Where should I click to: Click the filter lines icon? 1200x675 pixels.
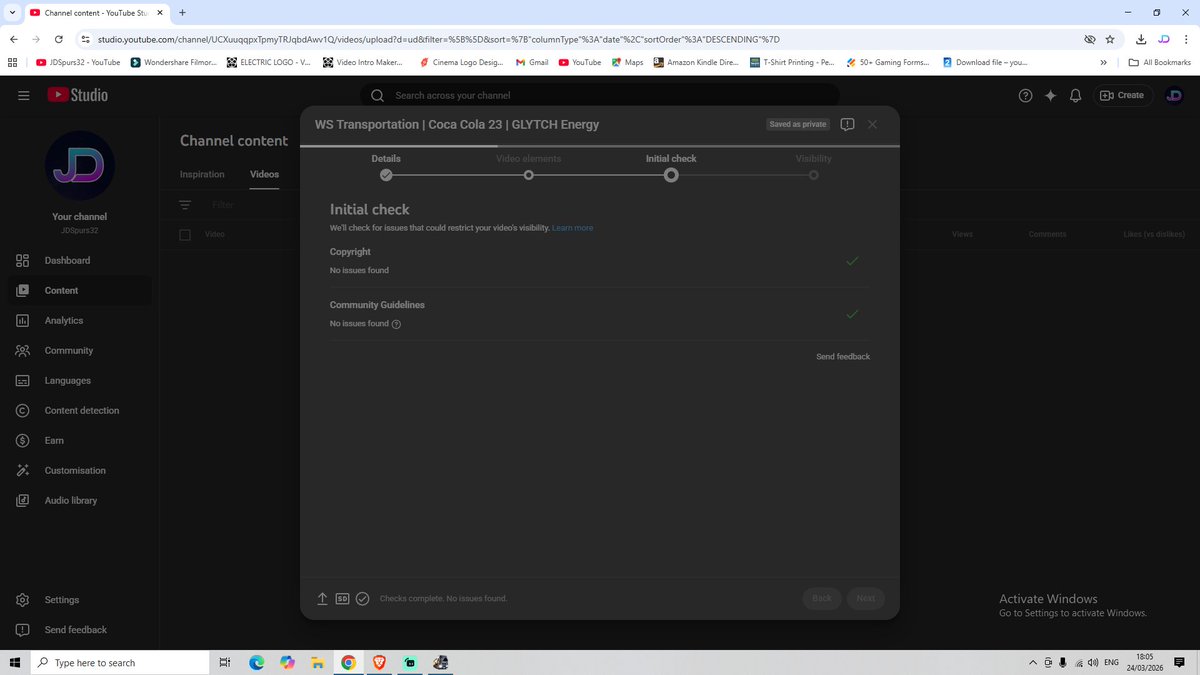pyautogui.click(x=185, y=205)
